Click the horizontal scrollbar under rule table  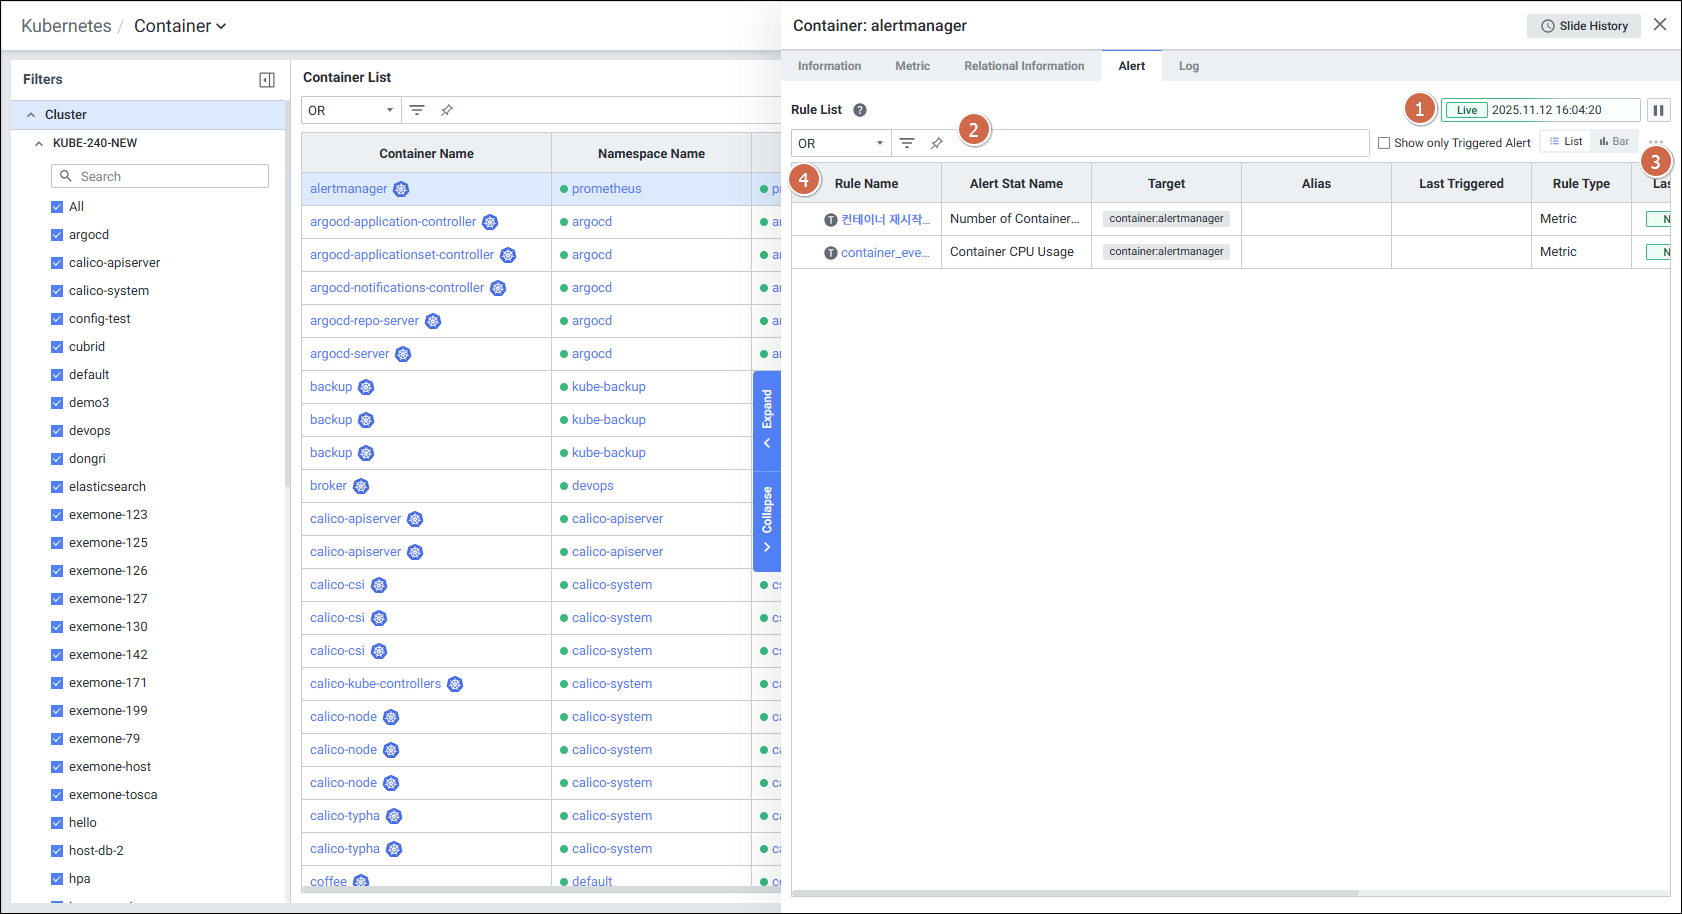pos(1075,893)
